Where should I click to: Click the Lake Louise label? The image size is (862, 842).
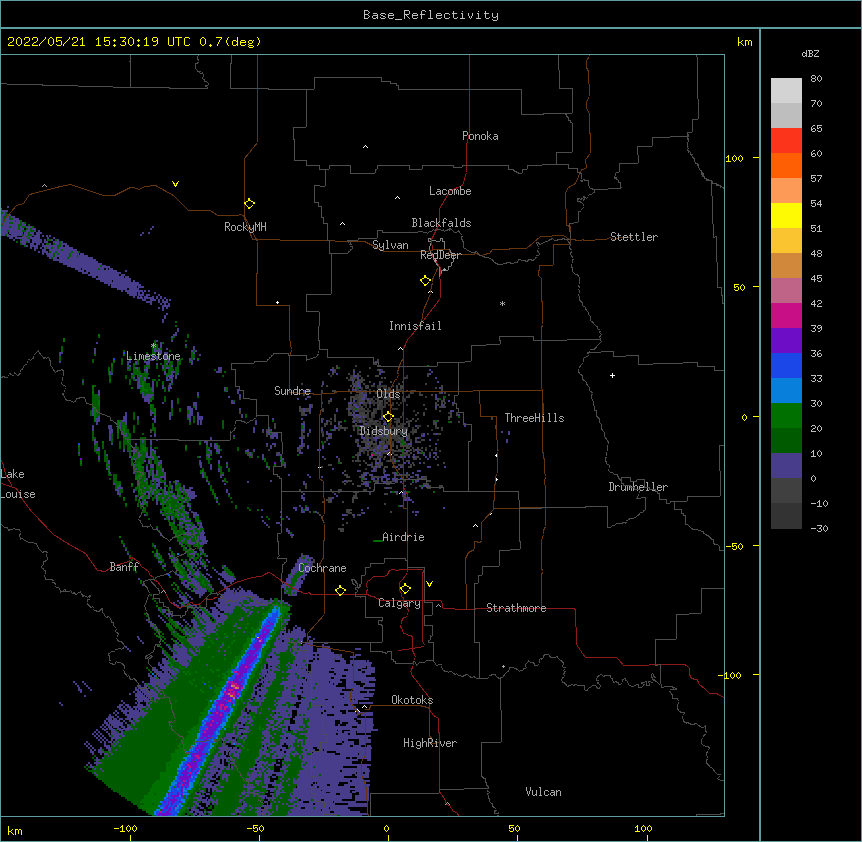(x=18, y=484)
